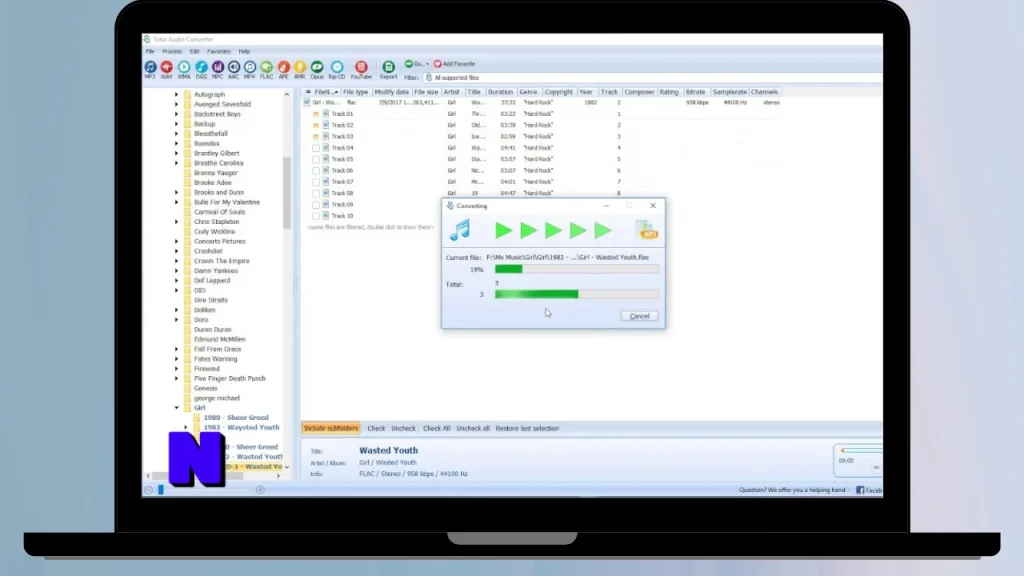The image size is (1024, 576).
Task: Open the Edit menu
Action: (x=195, y=52)
